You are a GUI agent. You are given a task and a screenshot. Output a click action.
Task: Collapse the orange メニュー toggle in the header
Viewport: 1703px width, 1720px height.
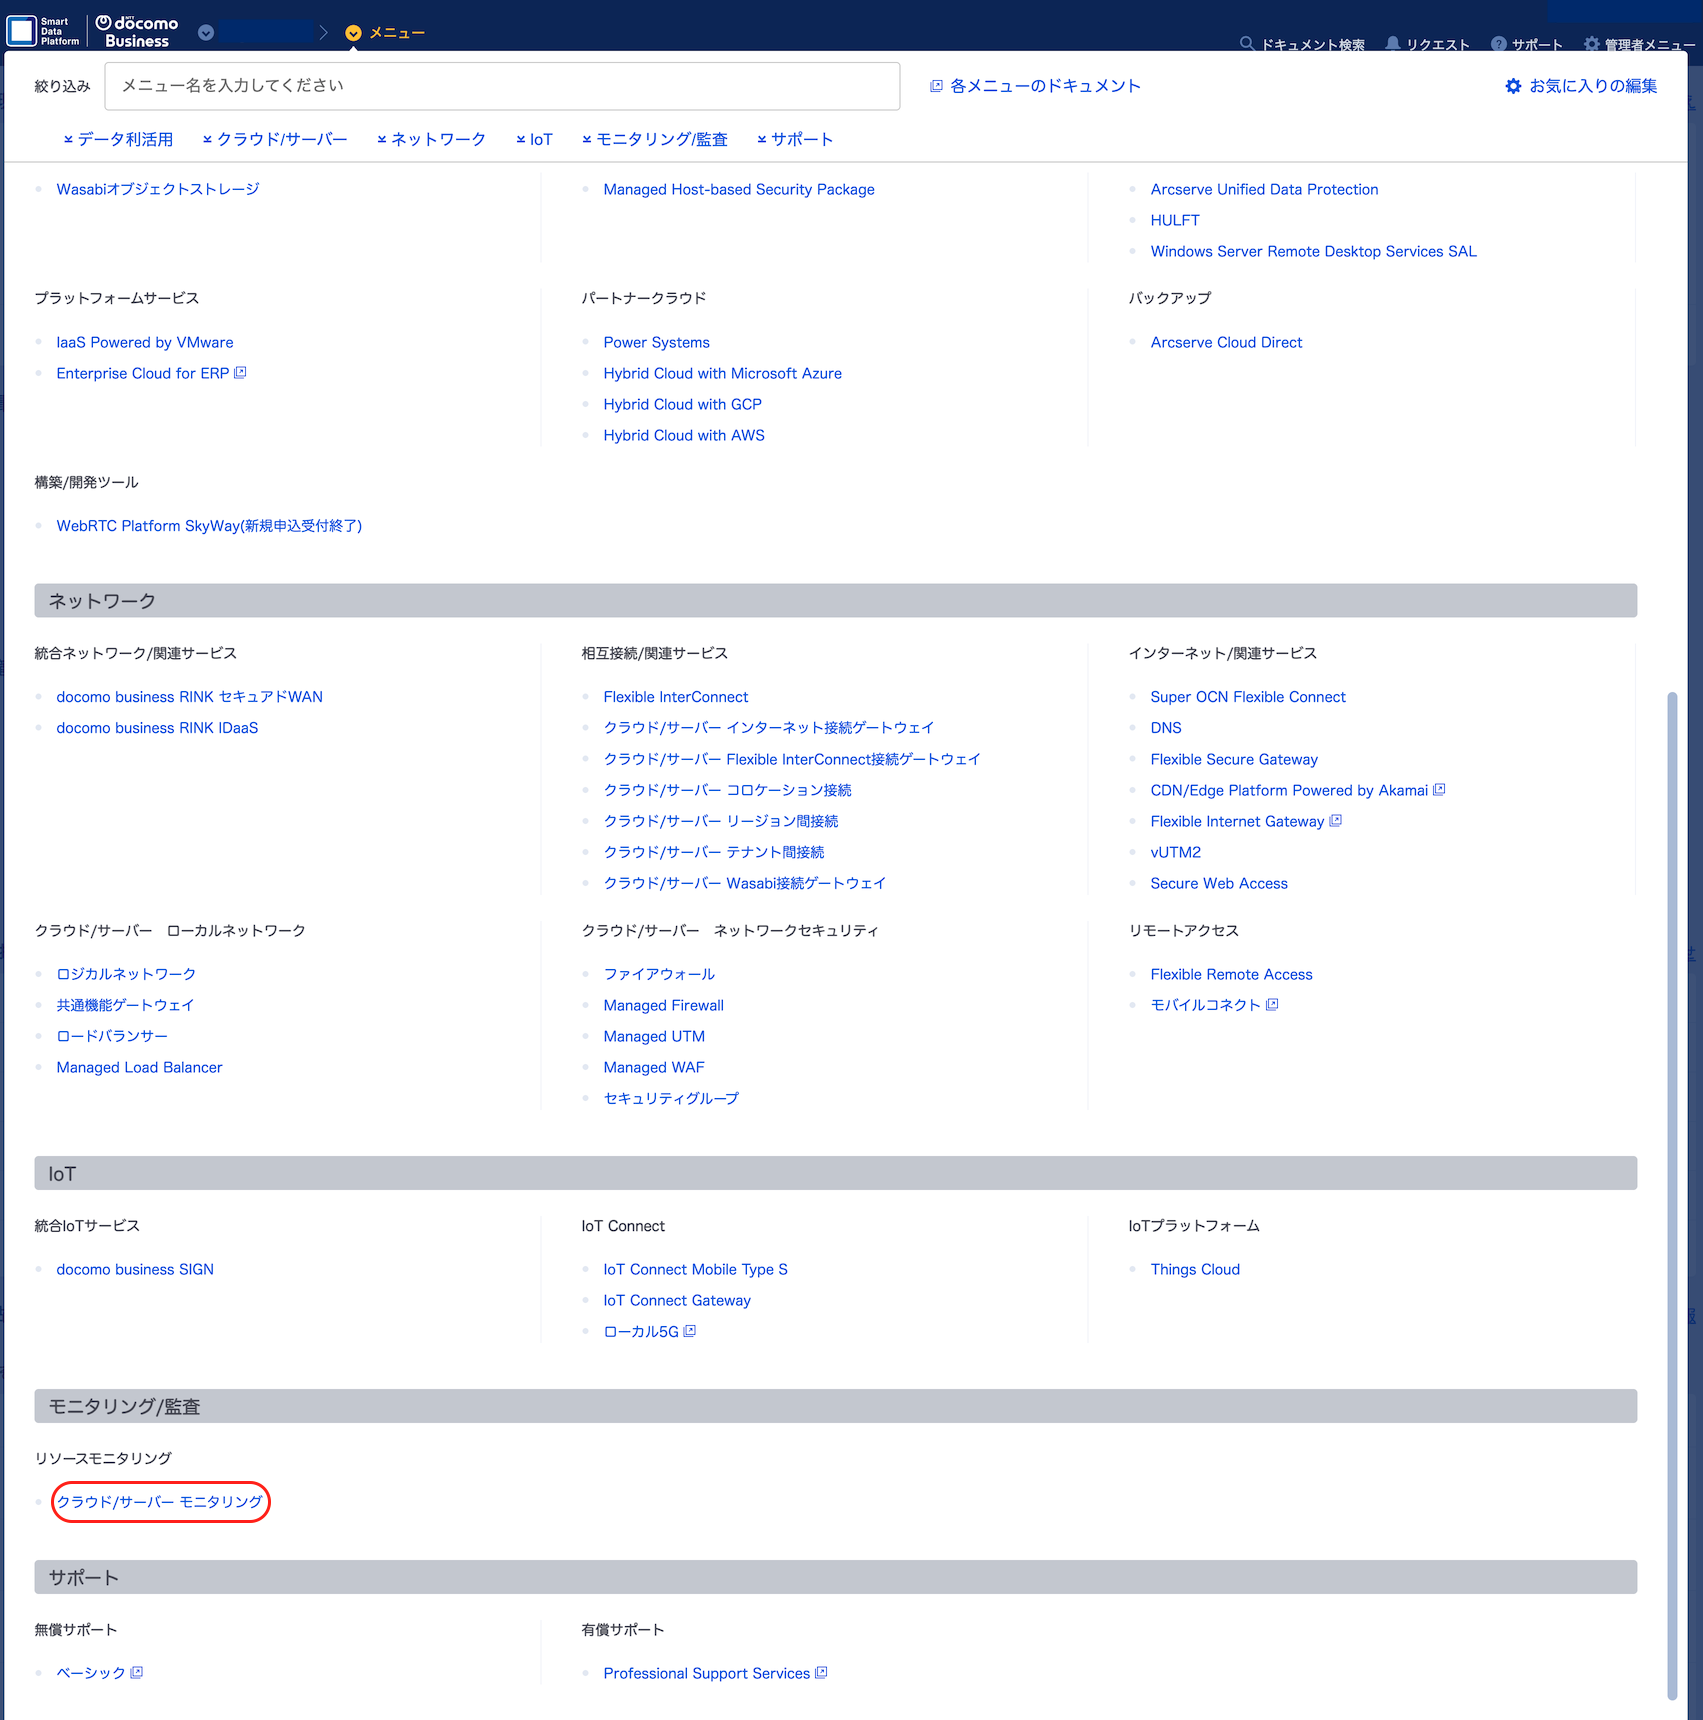click(x=353, y=33)
